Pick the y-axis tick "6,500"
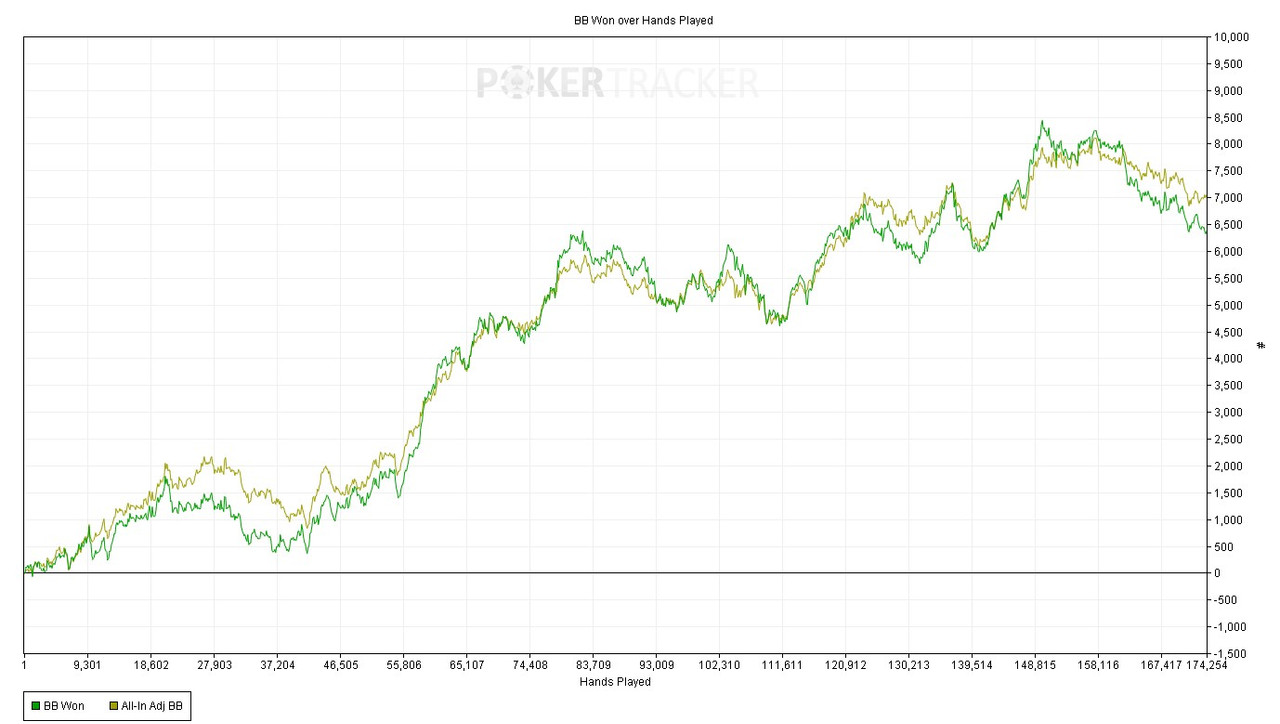Viewport: 1280px width, 724px height. (1228, 225)
